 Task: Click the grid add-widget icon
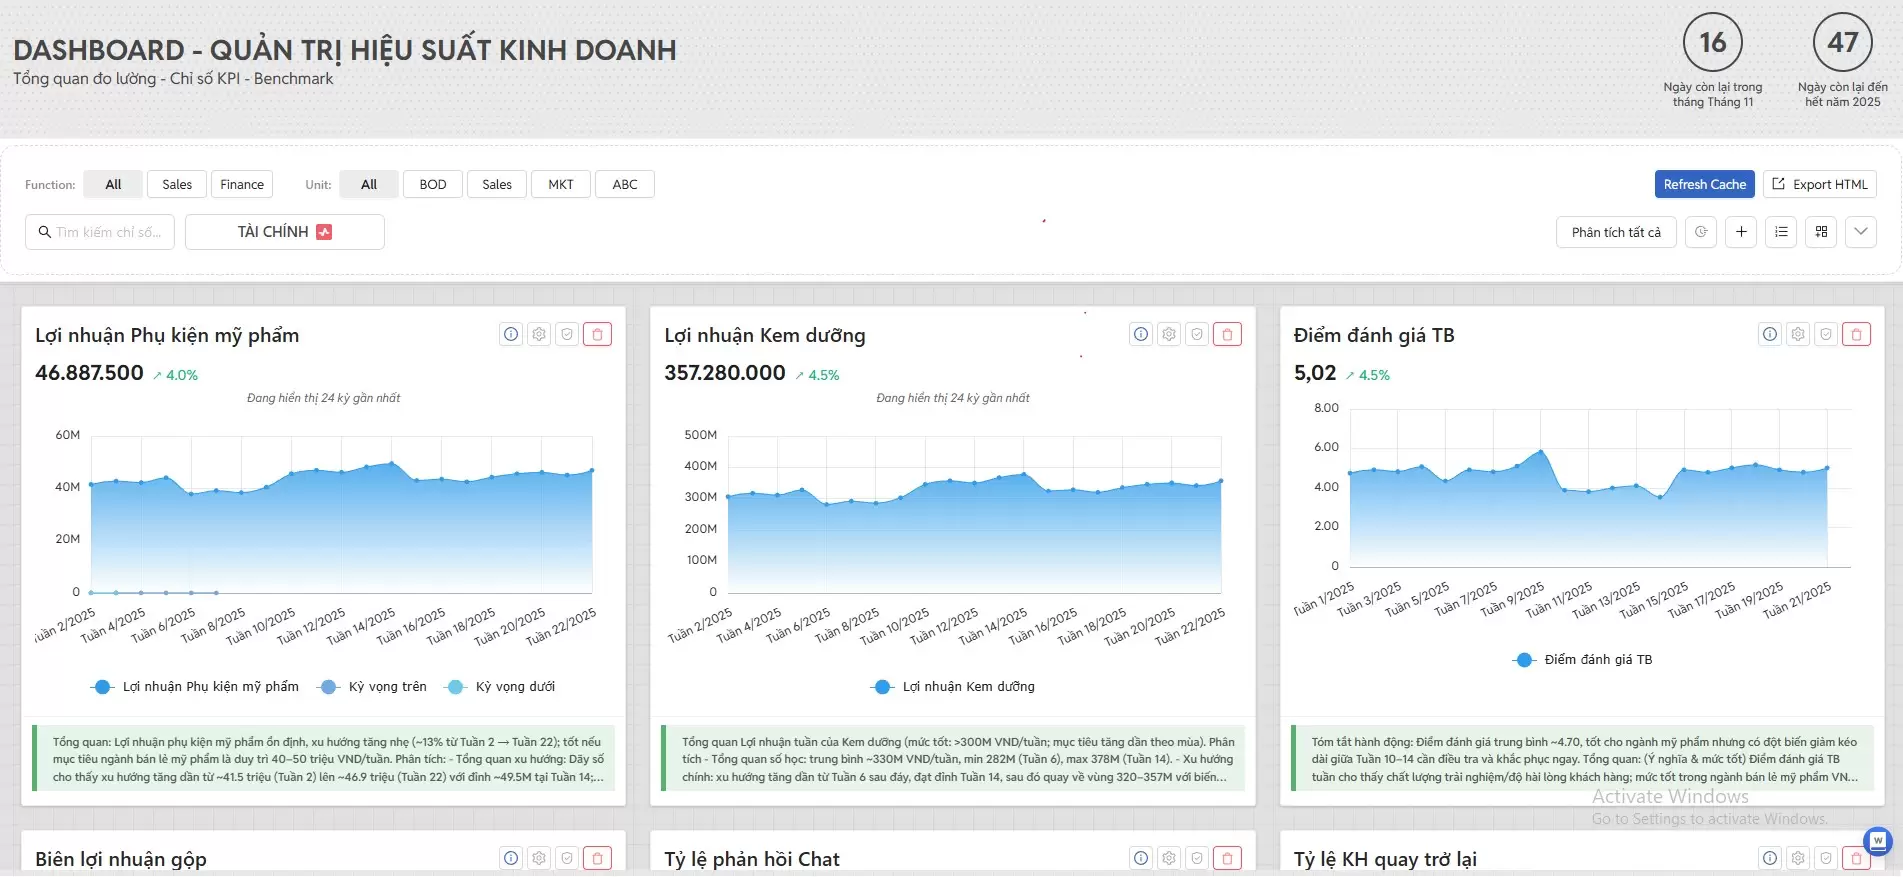point(1821,232)
